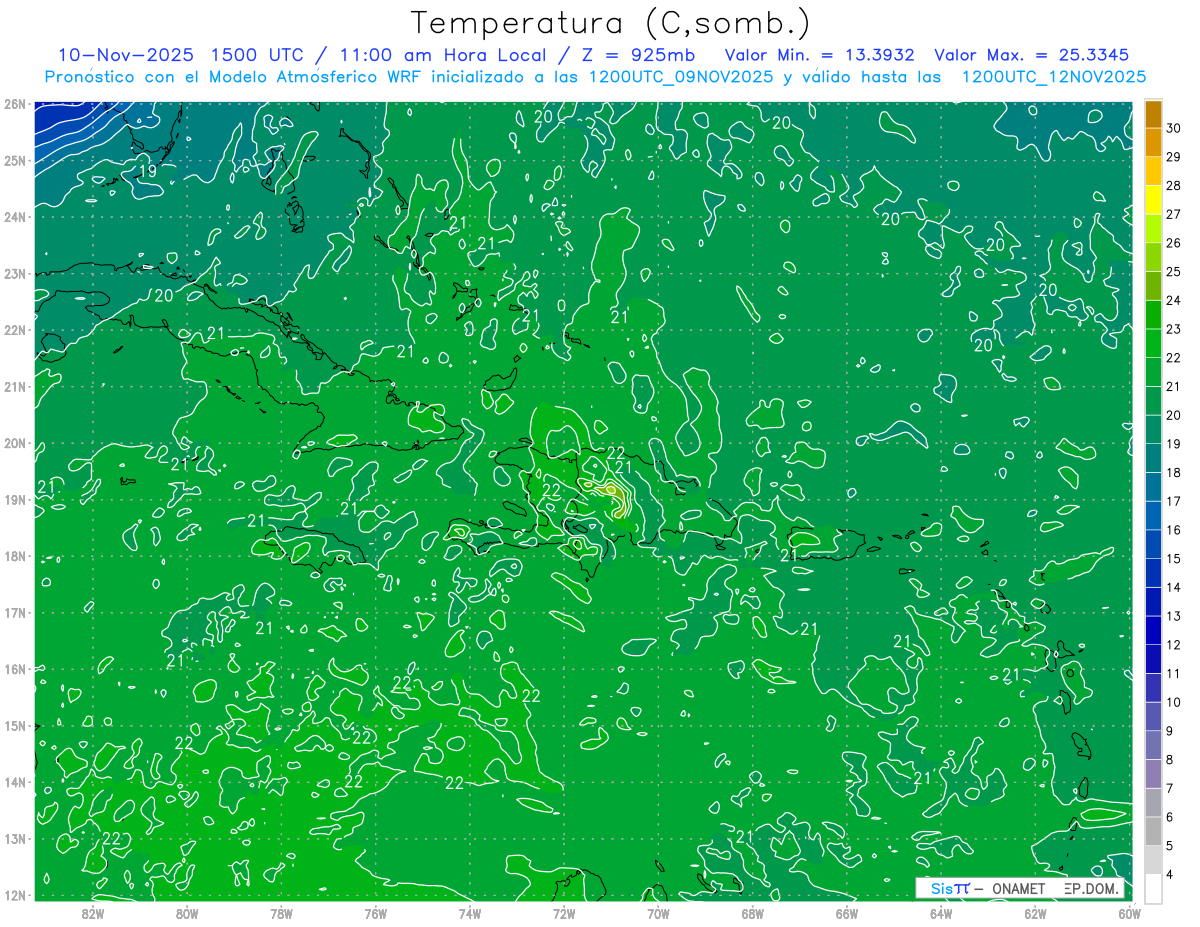
Task: Click the longitude axis label "76W"
Action: pyautogui.click(x=375, y=913)
